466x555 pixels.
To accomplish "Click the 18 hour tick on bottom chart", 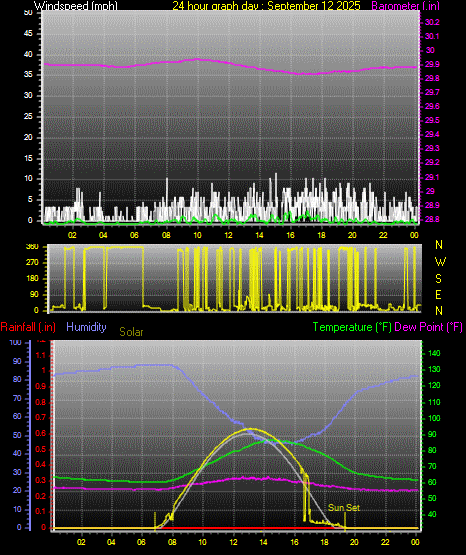I will click(x=324, y=542).
